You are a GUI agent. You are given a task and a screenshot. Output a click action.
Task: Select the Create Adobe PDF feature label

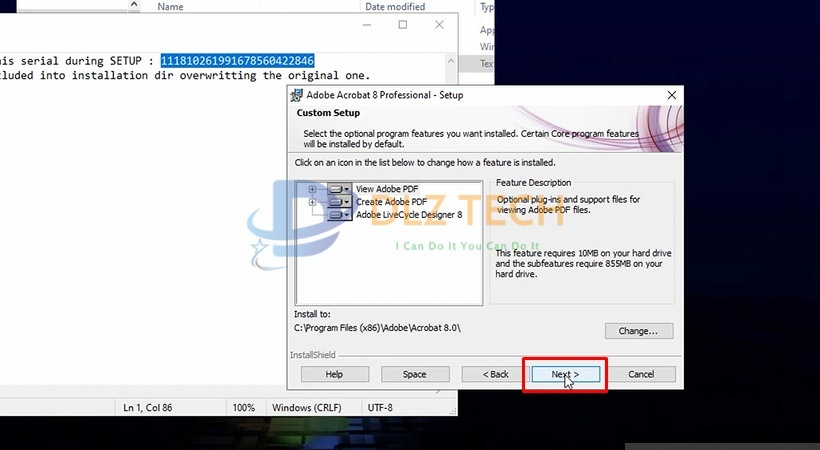391,201
